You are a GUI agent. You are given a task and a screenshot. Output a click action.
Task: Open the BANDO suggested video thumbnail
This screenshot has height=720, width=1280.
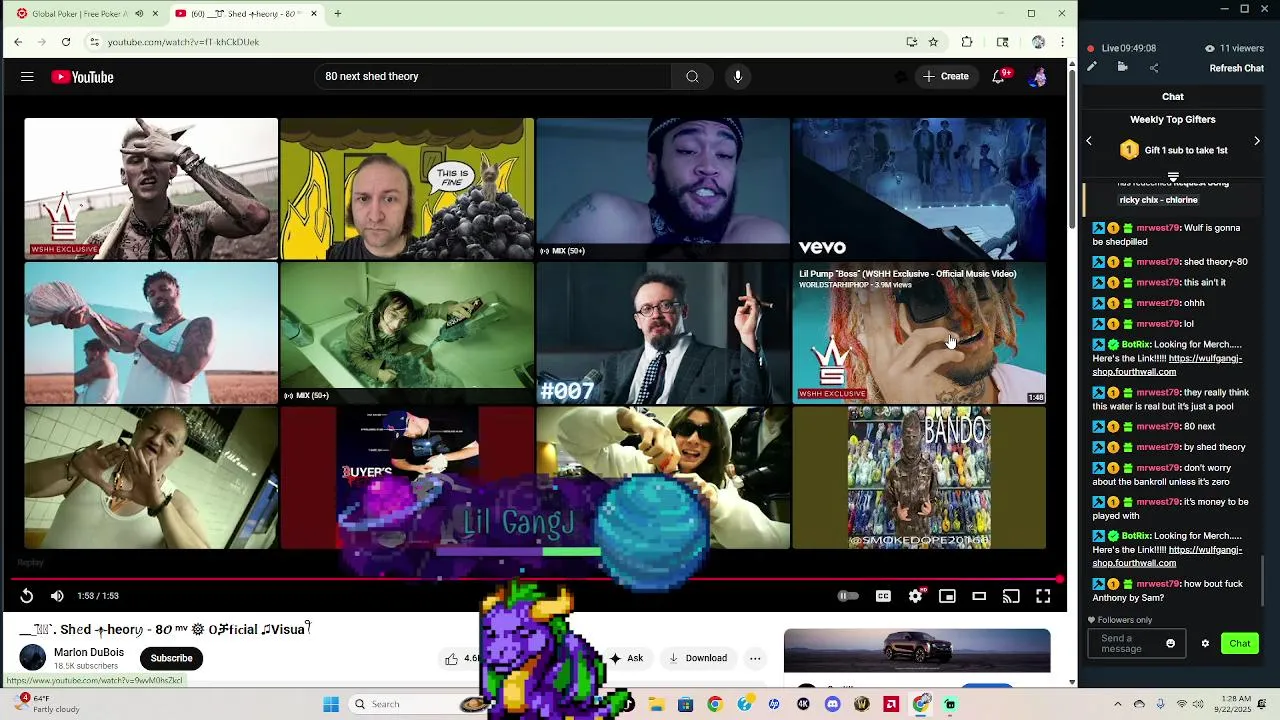coord(919,478)
